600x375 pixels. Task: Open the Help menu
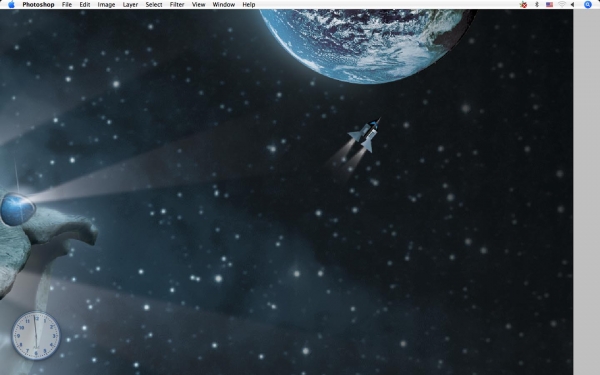pos(249,5)
